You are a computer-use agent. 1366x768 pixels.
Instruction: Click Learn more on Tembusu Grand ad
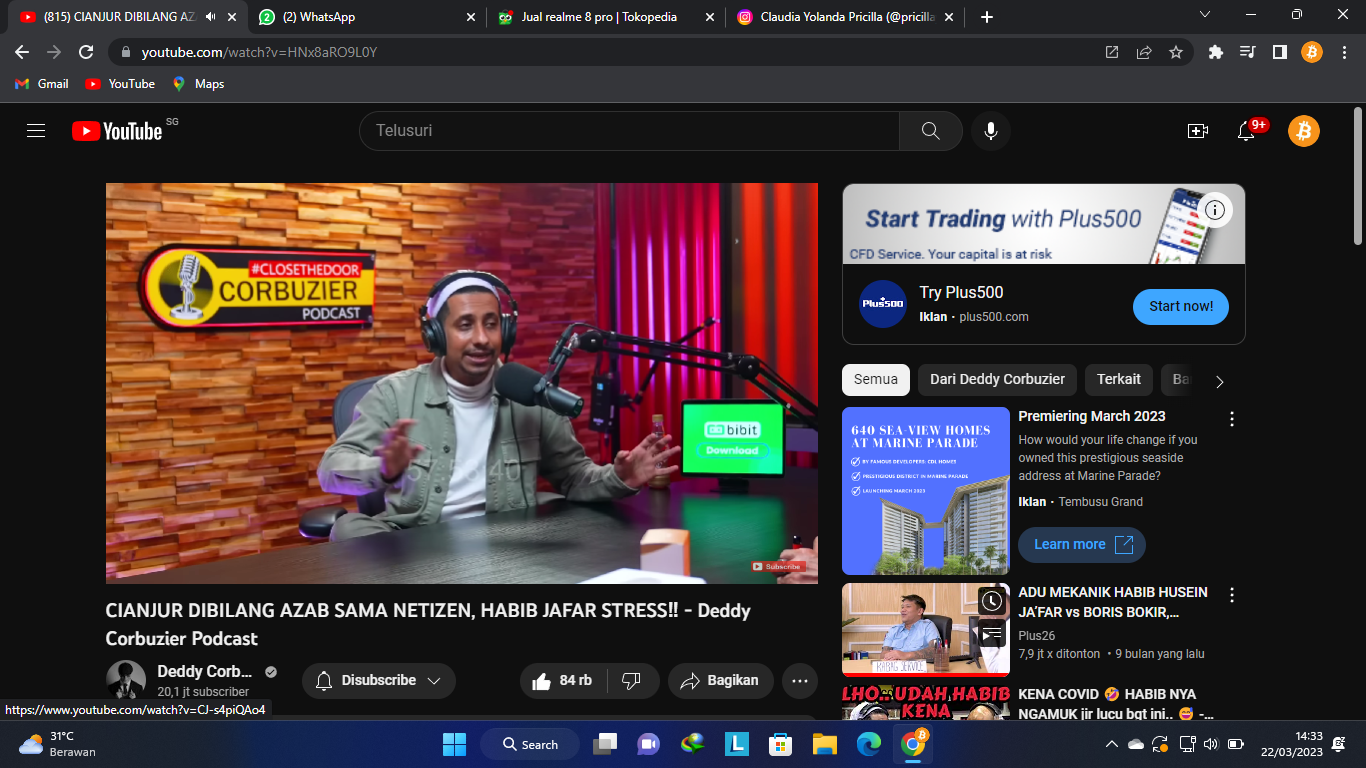1082,545
